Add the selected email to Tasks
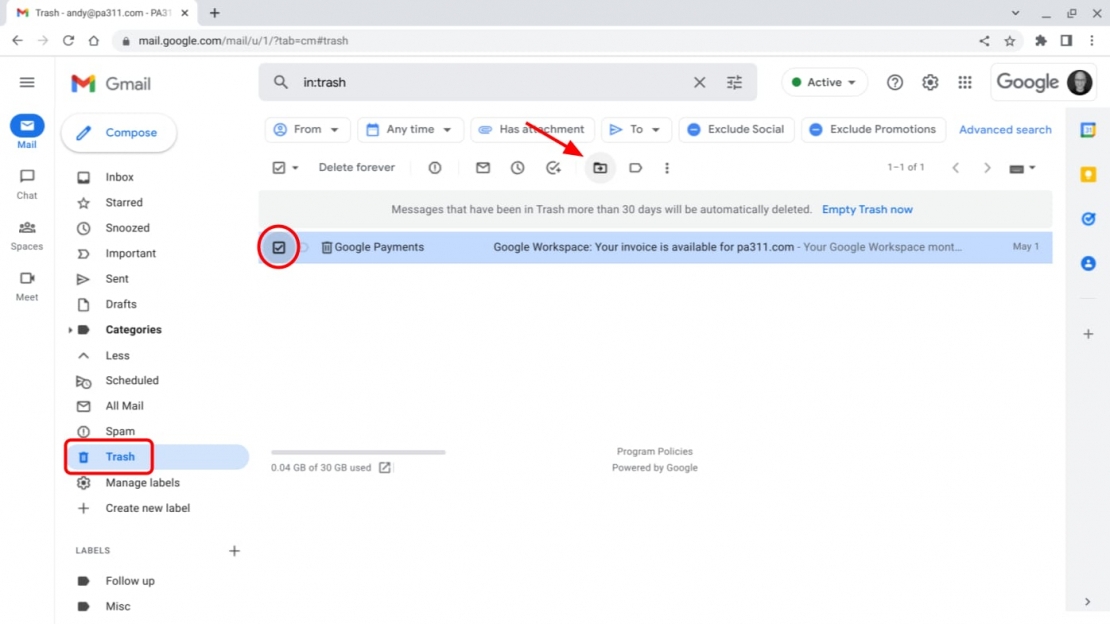Image resolution: width=1110 pixels, height=624 pixels. point(552,167)
